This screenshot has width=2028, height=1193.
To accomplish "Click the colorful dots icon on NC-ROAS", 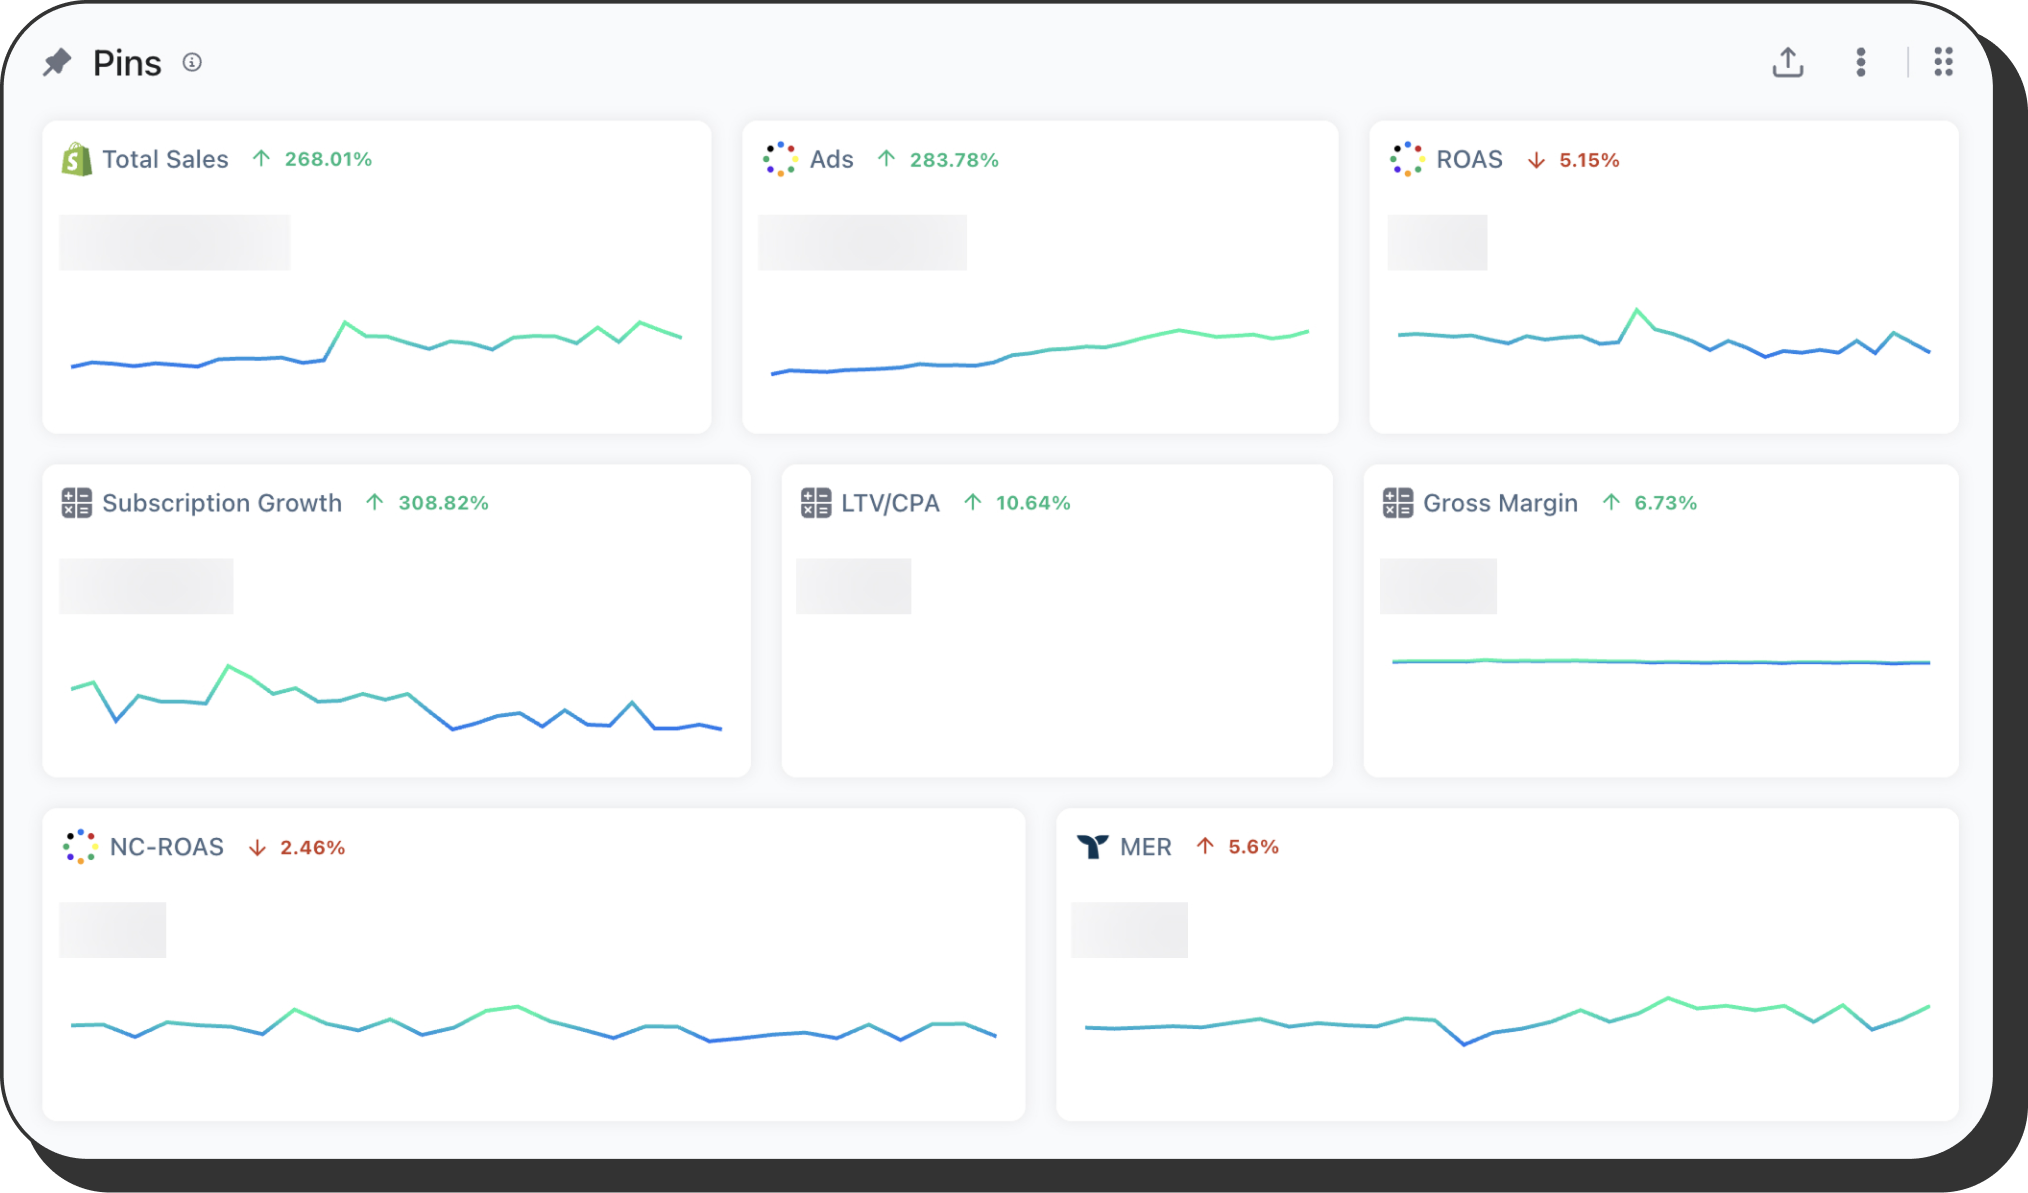I will (x=79, y=847).
